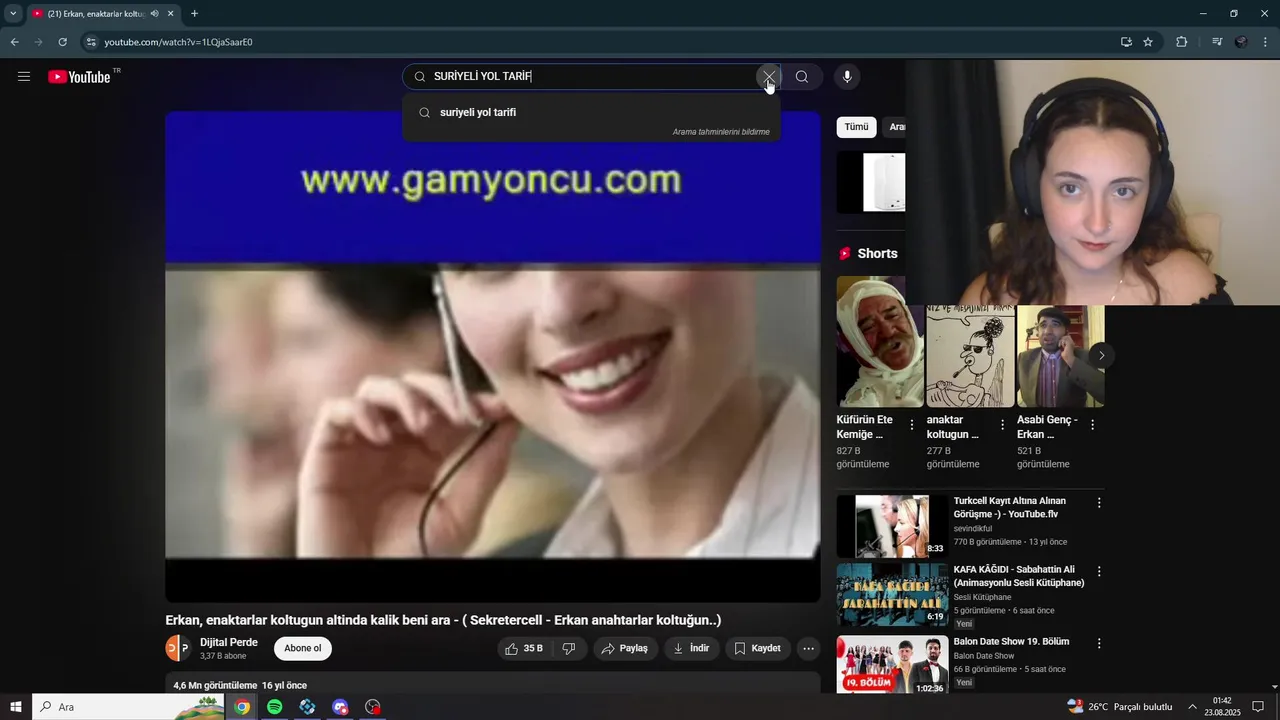Open the 'Asabi Genç - Erkan' short thumbnail
1280x720 pixels.
click(x=1060, y=356)
